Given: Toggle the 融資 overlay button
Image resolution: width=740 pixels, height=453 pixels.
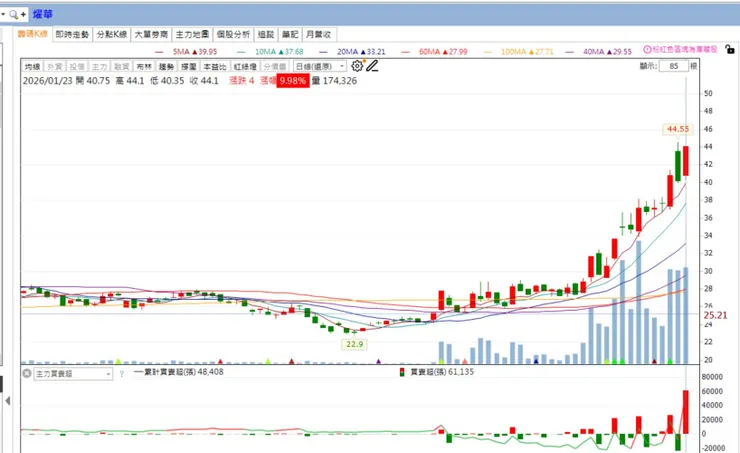Looking at the screenshot, I should point(121,67).
